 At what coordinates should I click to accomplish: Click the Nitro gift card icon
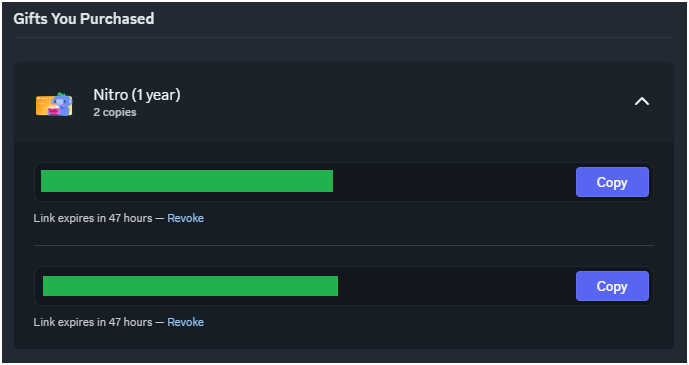(x=54, y=105)
